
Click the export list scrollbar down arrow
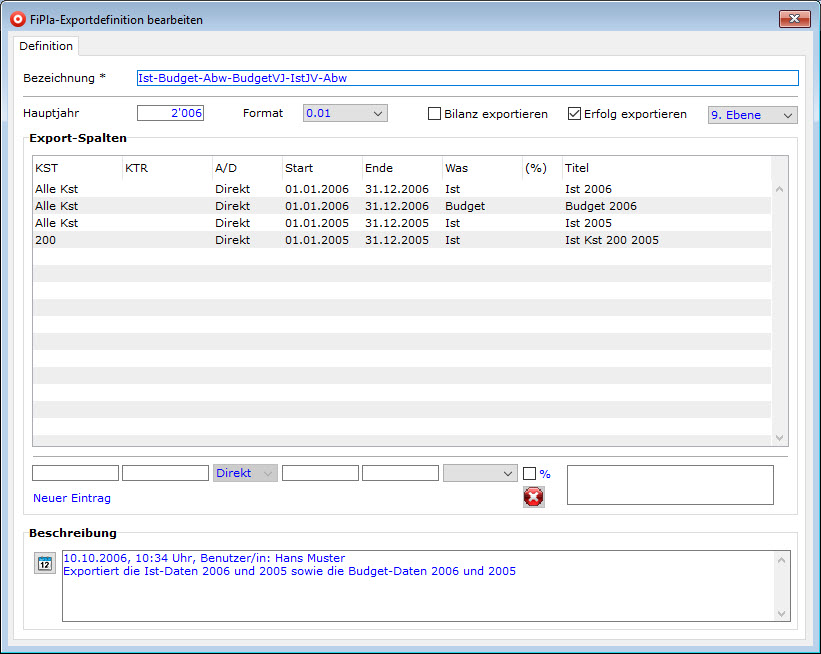coord(780,438)
